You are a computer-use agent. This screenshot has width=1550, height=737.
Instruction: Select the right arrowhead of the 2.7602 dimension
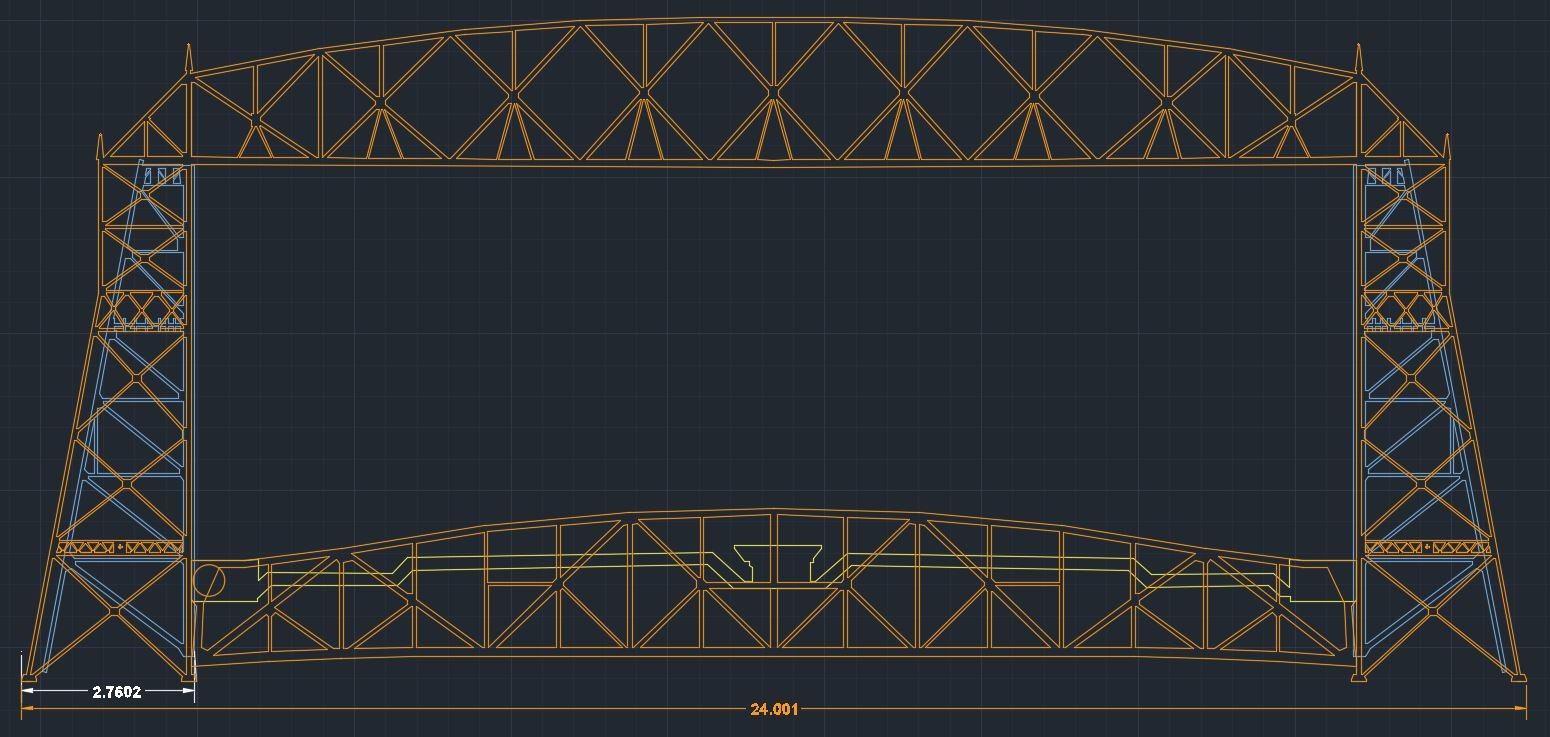tap(188, 691)
